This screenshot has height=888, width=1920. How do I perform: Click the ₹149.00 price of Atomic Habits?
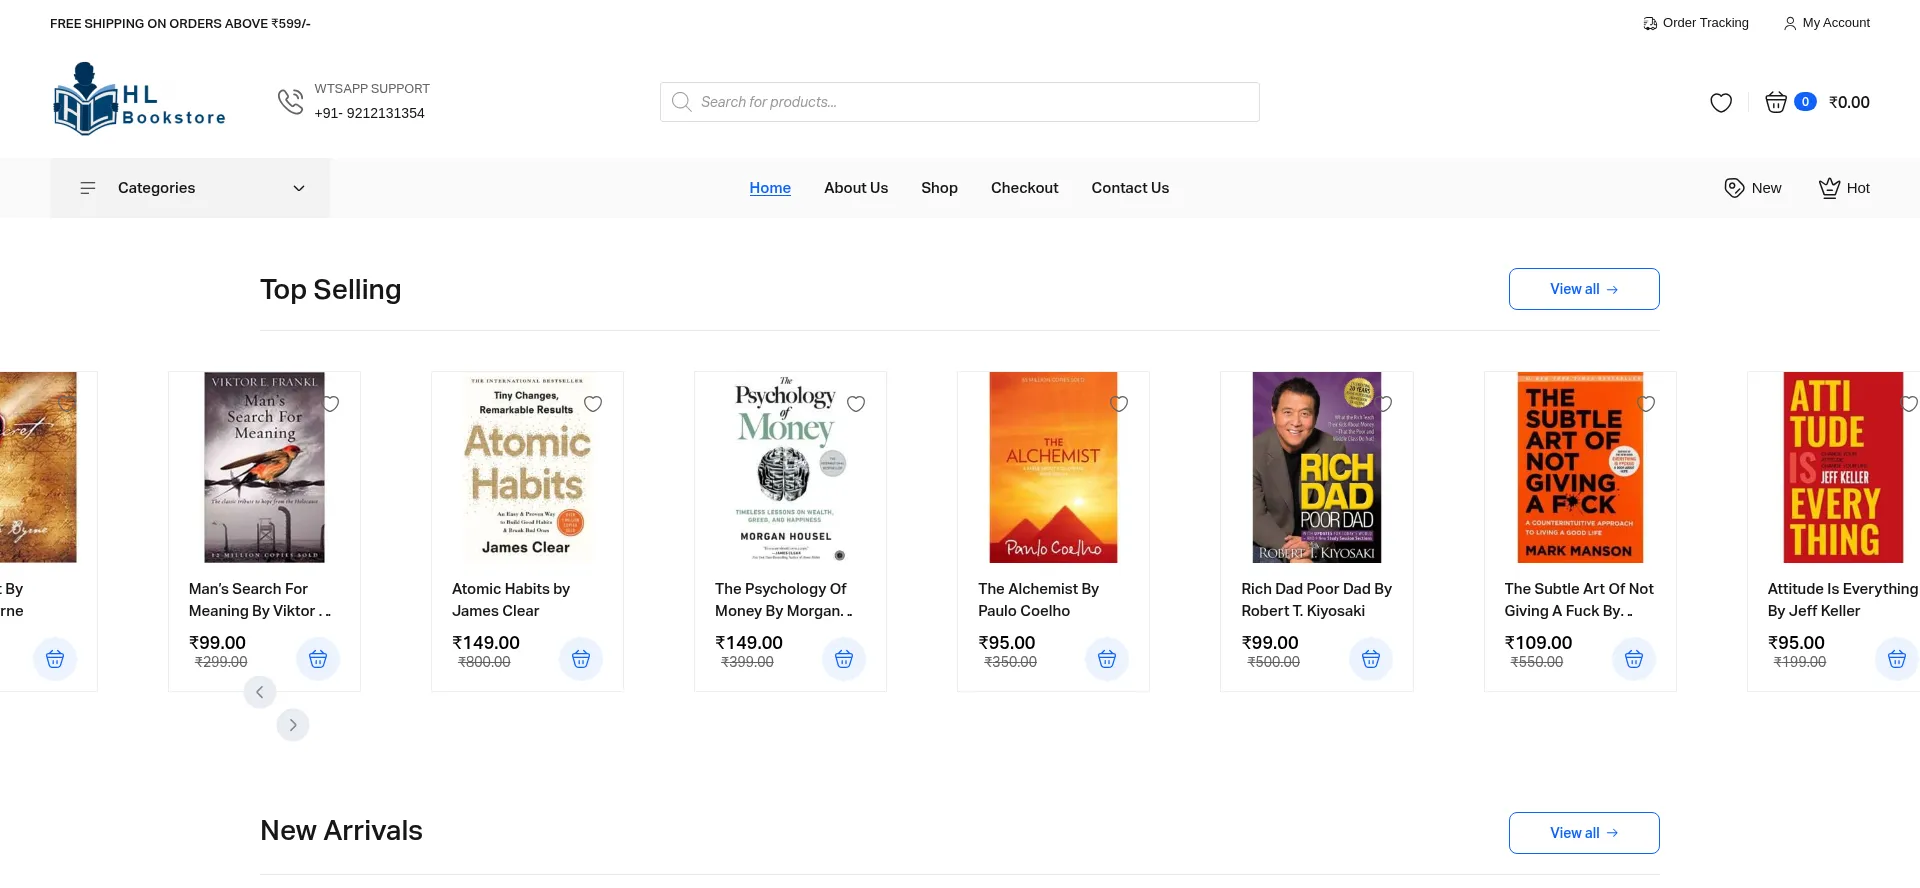486,643
